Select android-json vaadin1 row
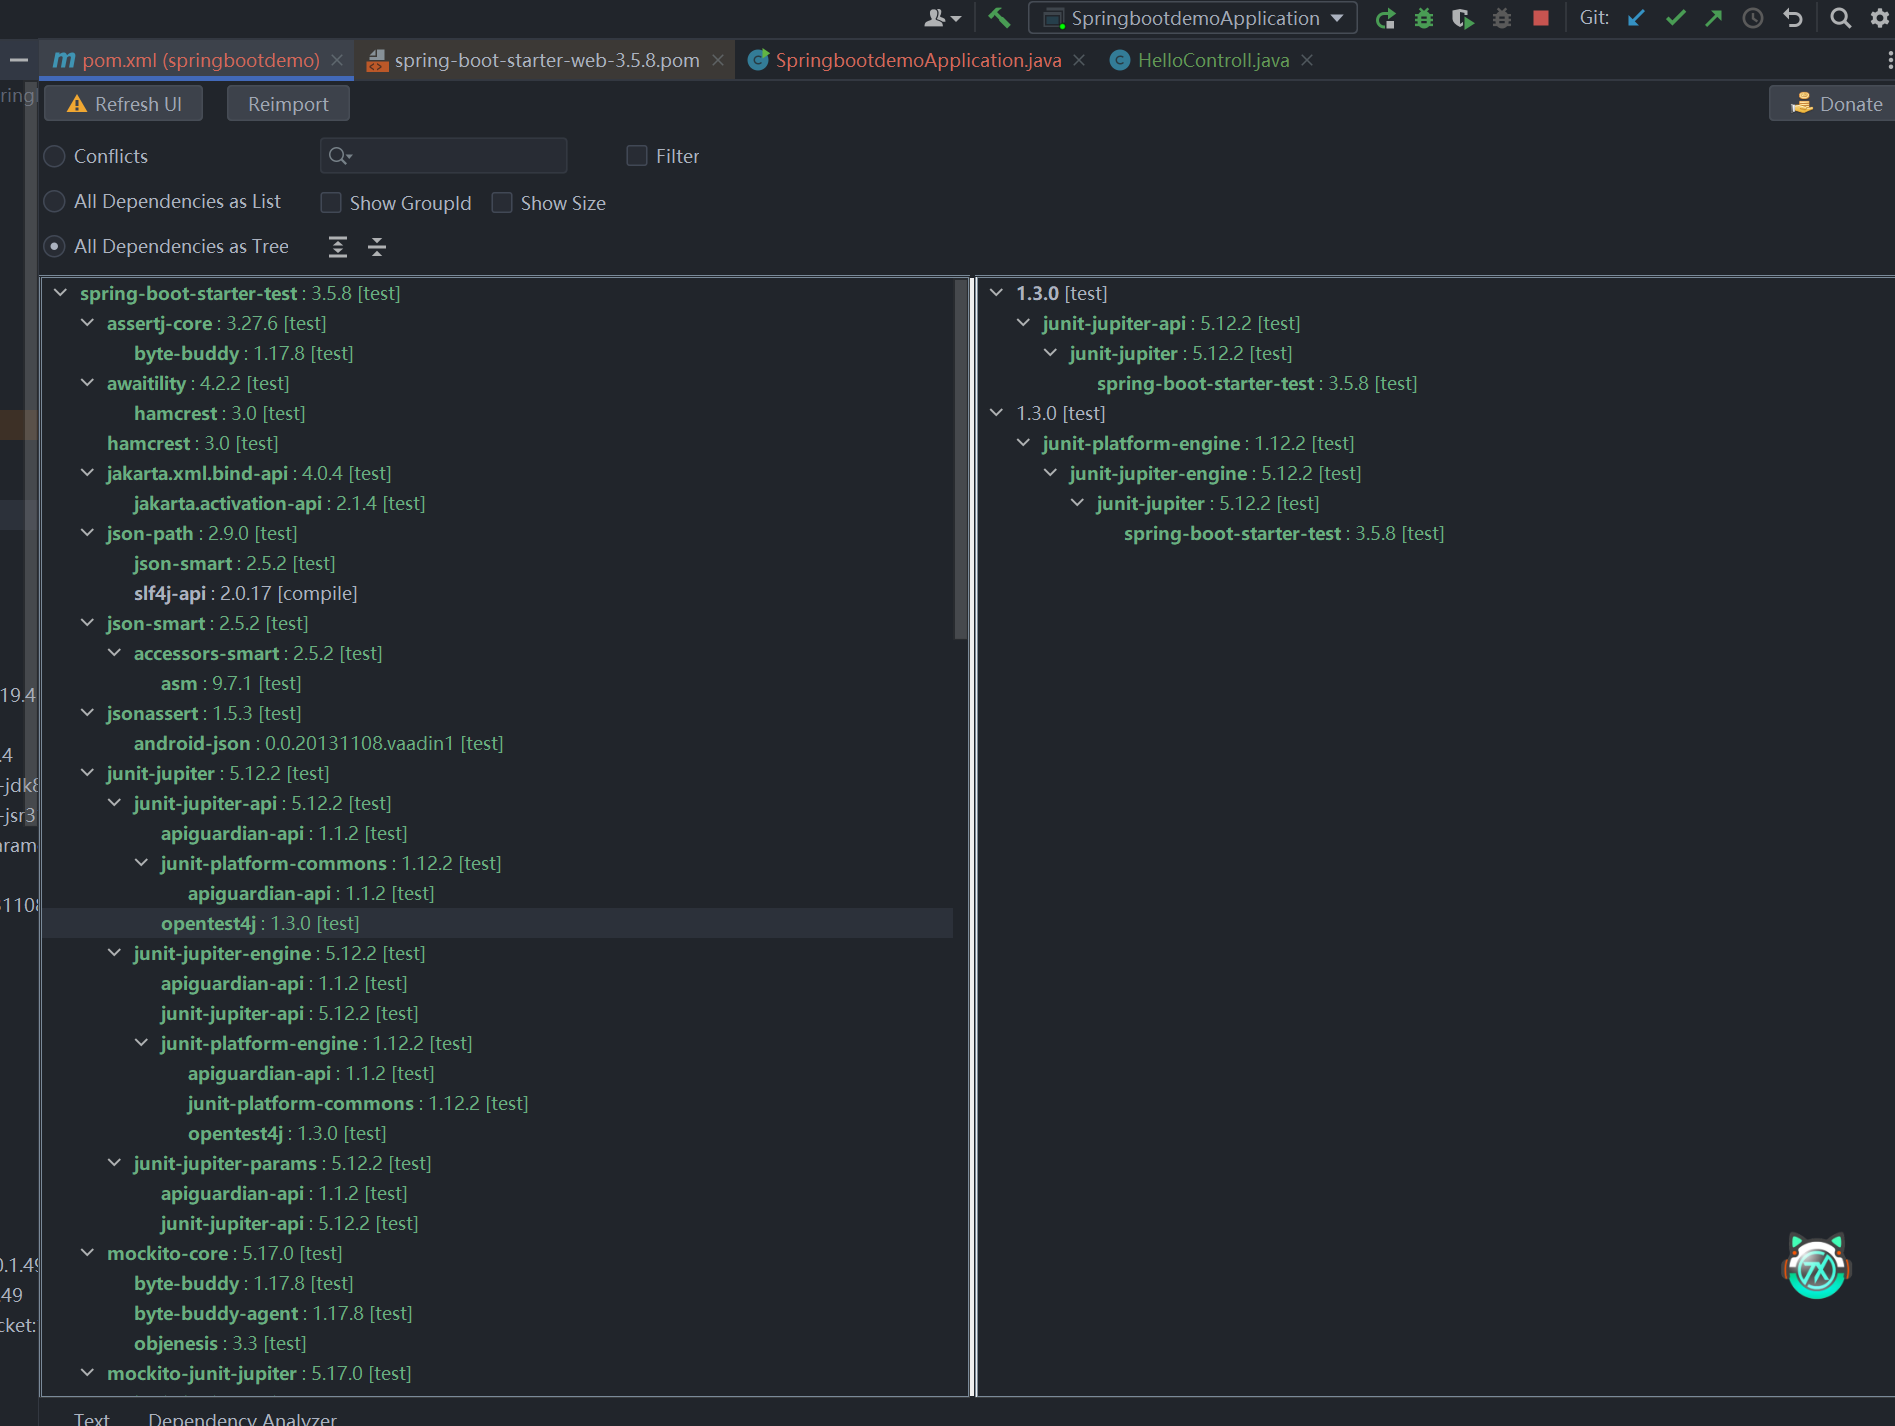 pyautogui.click(x=318, y=743)
